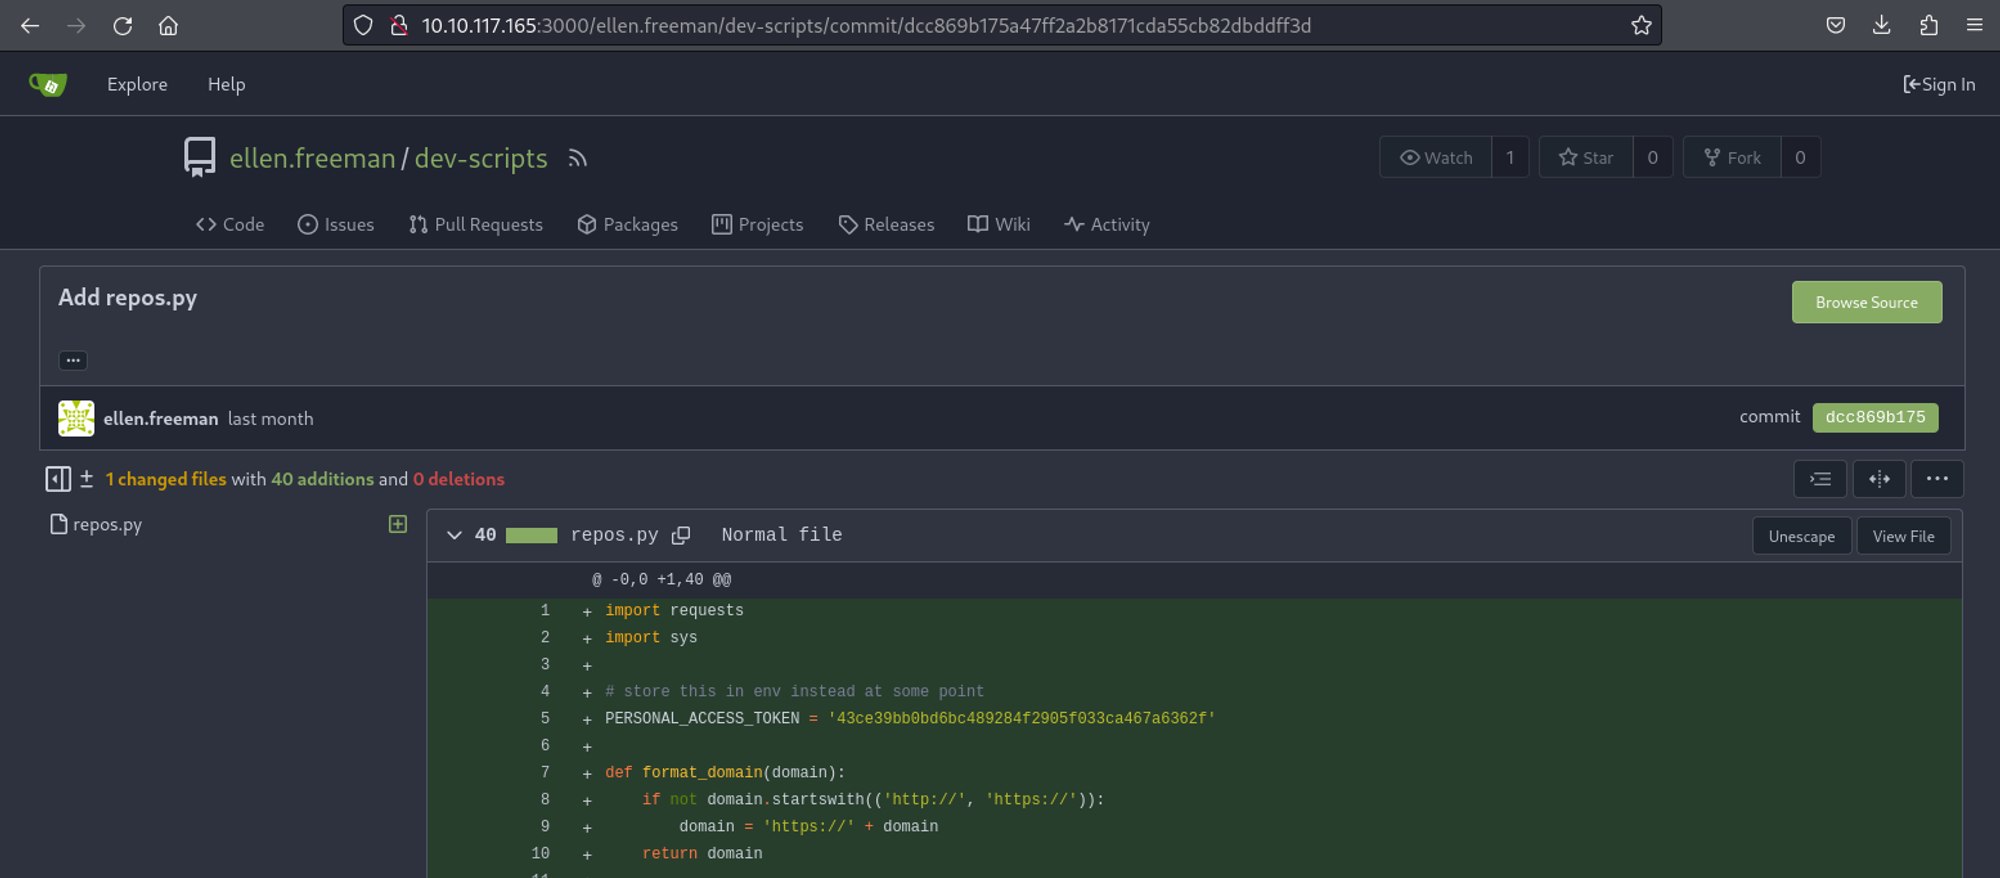The height and width of the screenshot is (878, 2000).
Task: Click ellen.freeman's avatar image
Action: (76, 418)
